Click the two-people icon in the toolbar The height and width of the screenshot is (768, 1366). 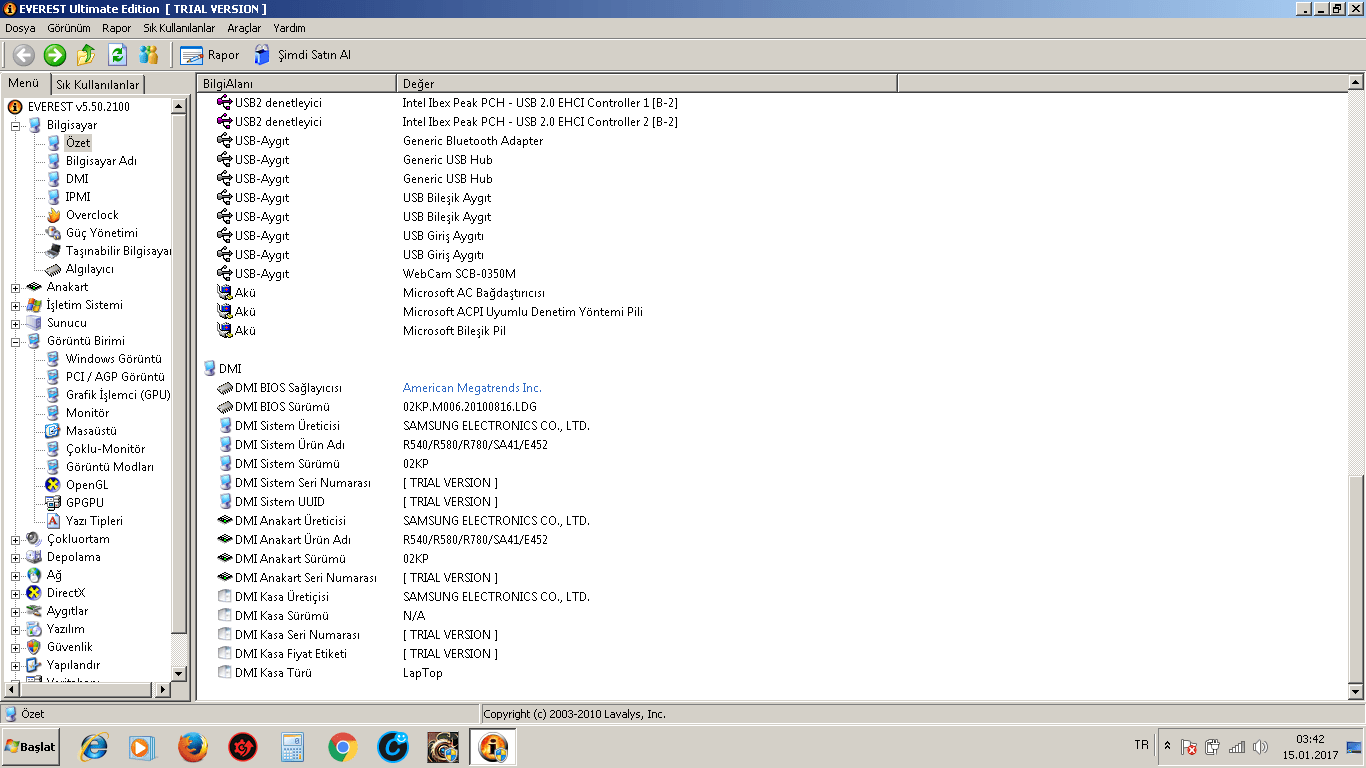tap(148, 55)
